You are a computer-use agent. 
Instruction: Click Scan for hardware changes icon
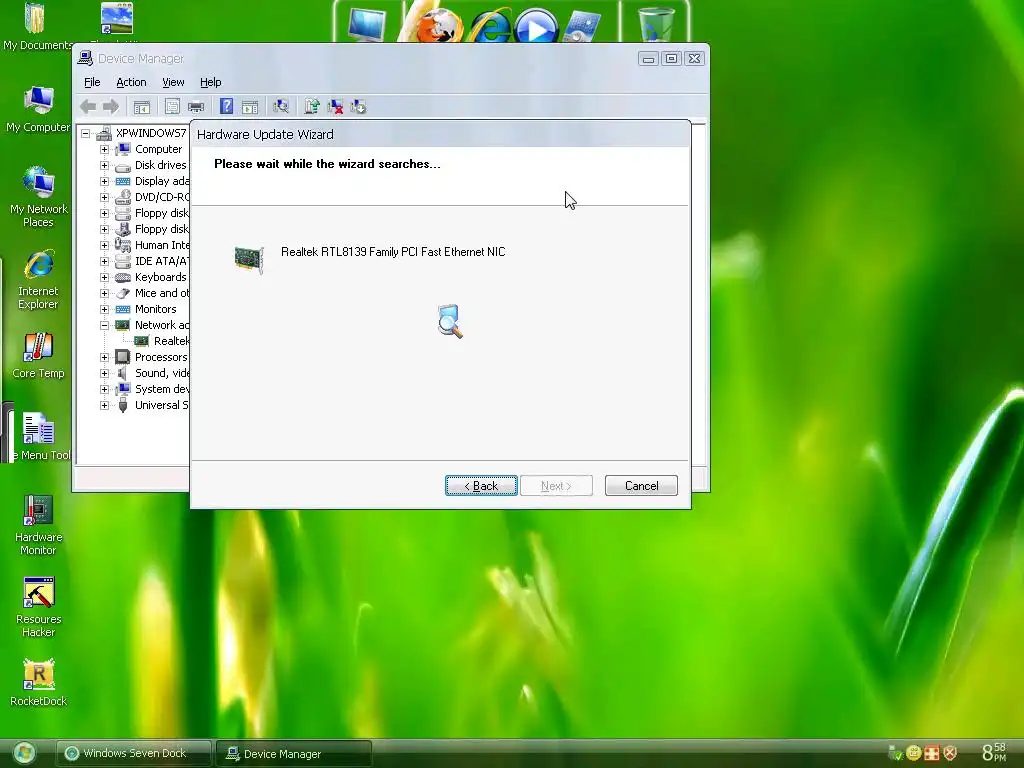pos(281,106)
